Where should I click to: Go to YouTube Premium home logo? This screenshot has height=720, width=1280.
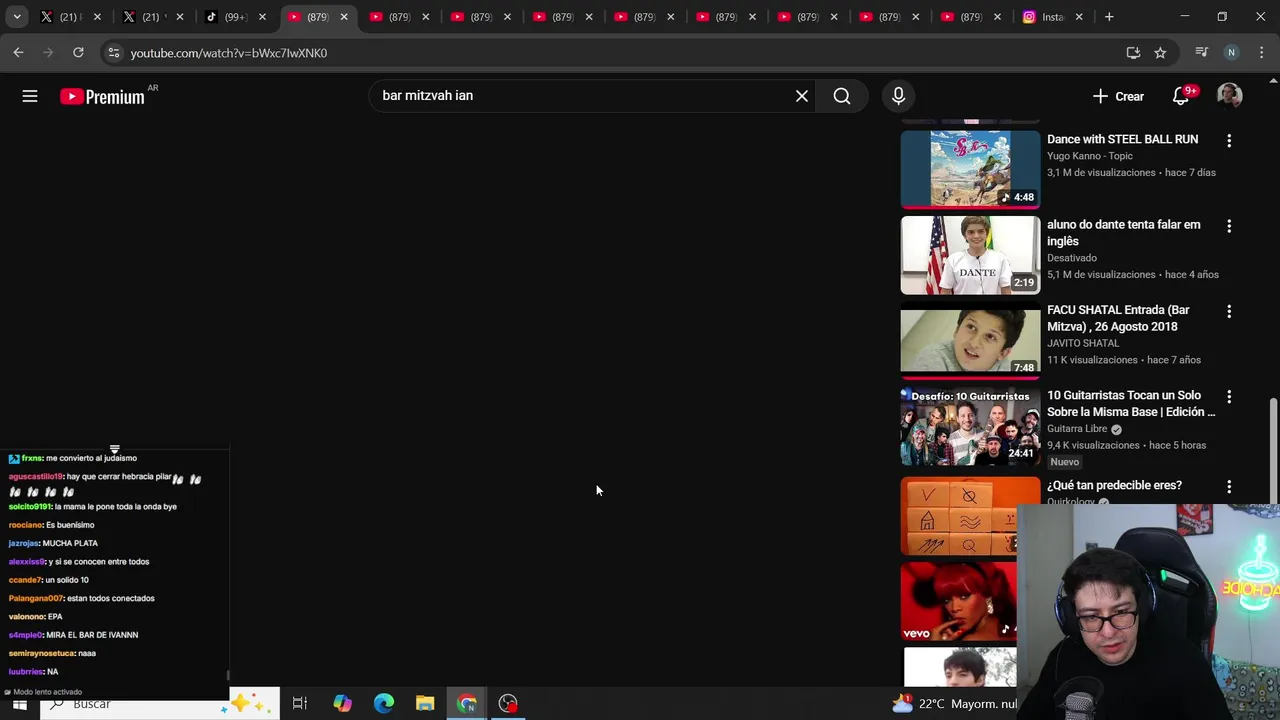pos(102,96)
